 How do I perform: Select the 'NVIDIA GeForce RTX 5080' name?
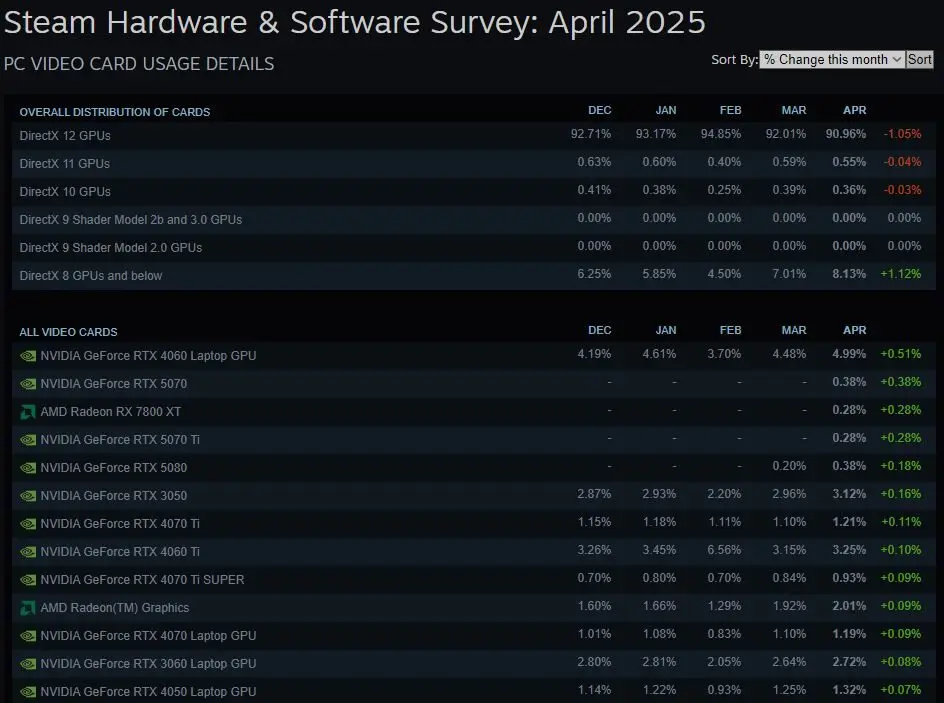tap(114, 468)
